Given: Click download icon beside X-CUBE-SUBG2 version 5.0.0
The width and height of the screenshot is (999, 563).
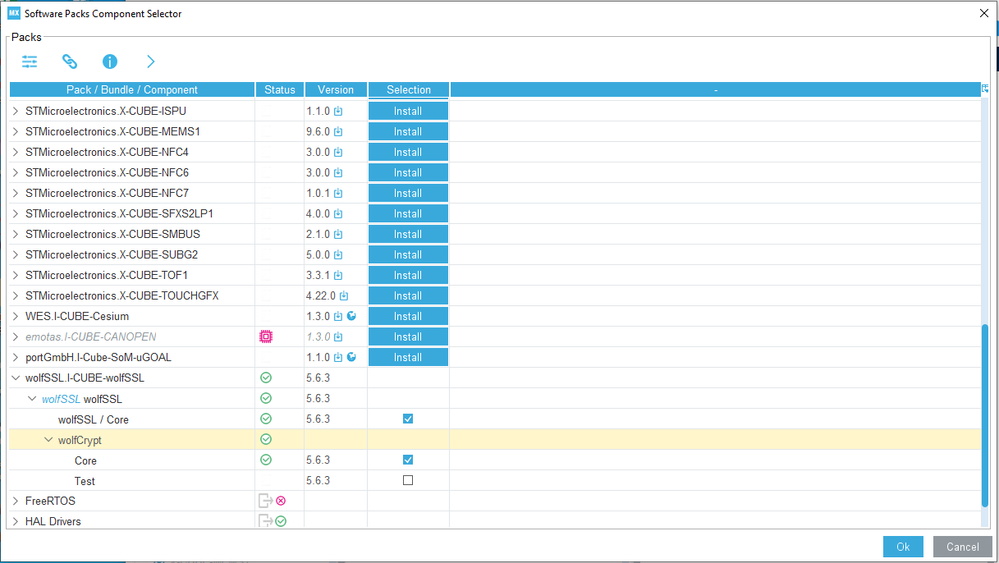Looking at the screenshot, I should click(338, 255).
